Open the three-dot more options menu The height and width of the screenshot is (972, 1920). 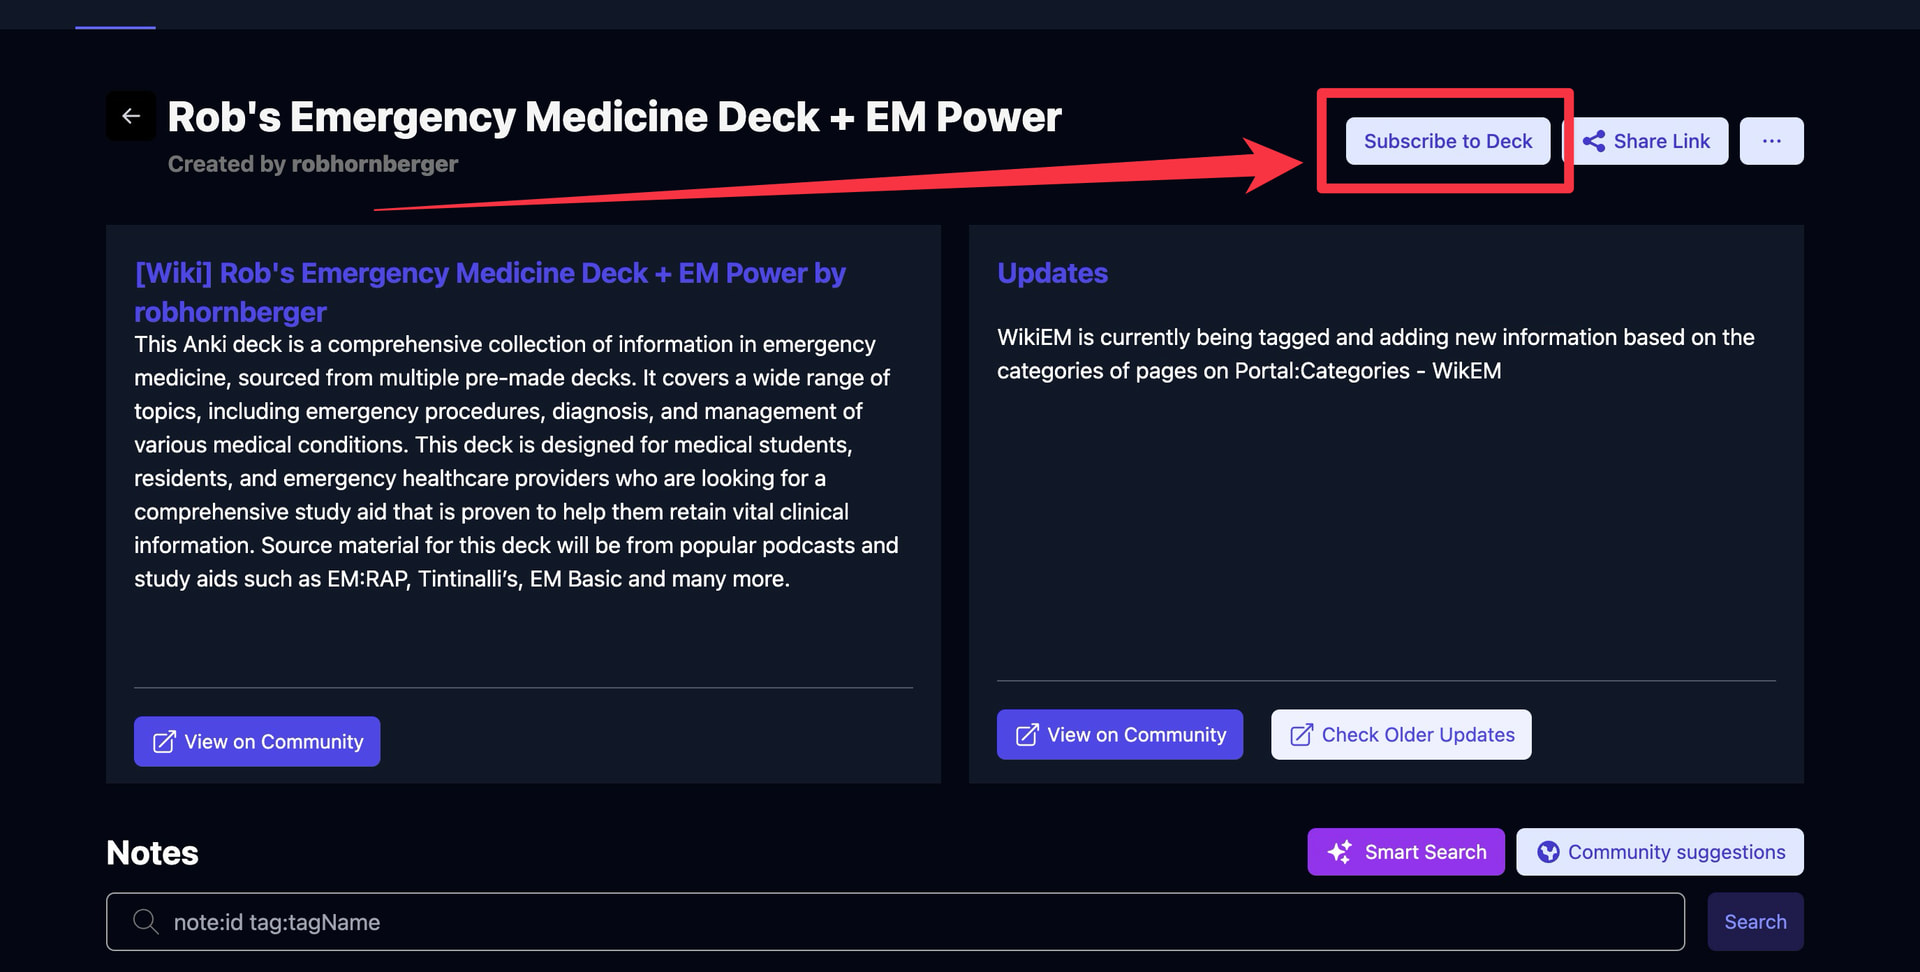[x=1771, y=141]
